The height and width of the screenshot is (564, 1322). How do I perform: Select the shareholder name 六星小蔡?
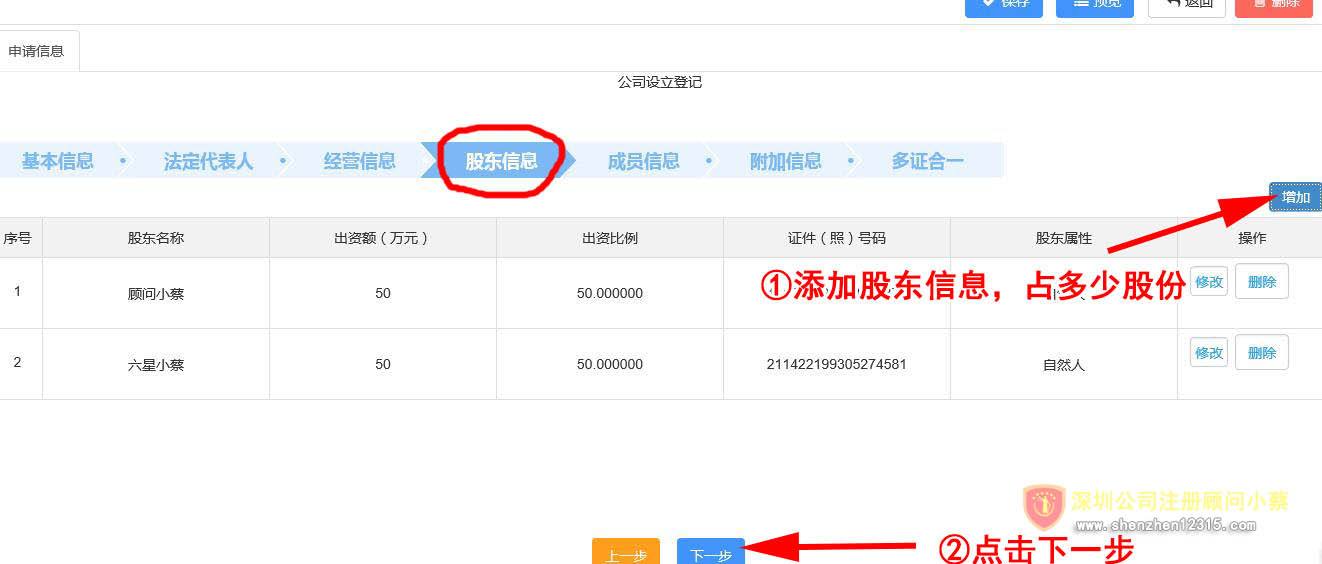[x=156, y=365]
